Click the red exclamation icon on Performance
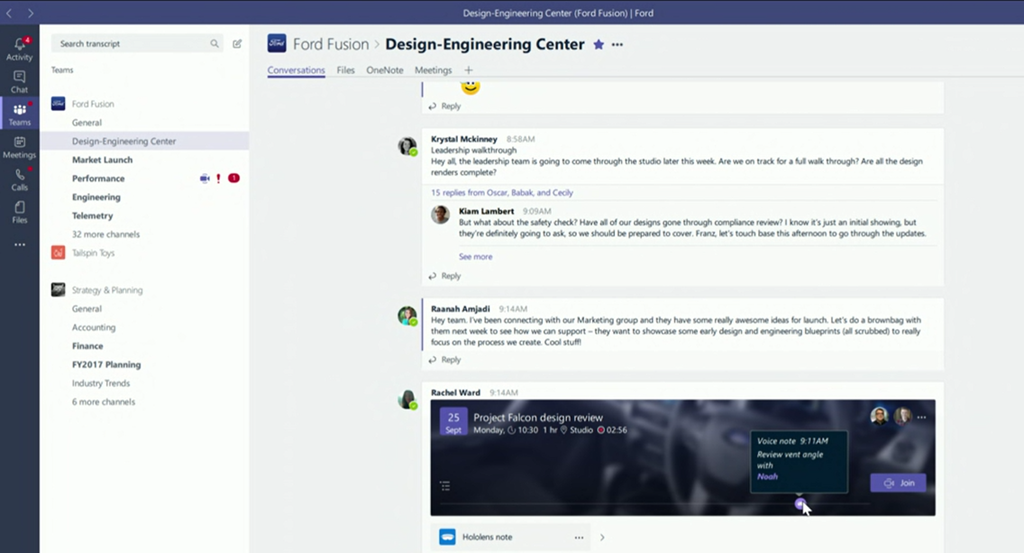Image resolution: width=1024 pixels, height=553 pixels. [218, 178]
